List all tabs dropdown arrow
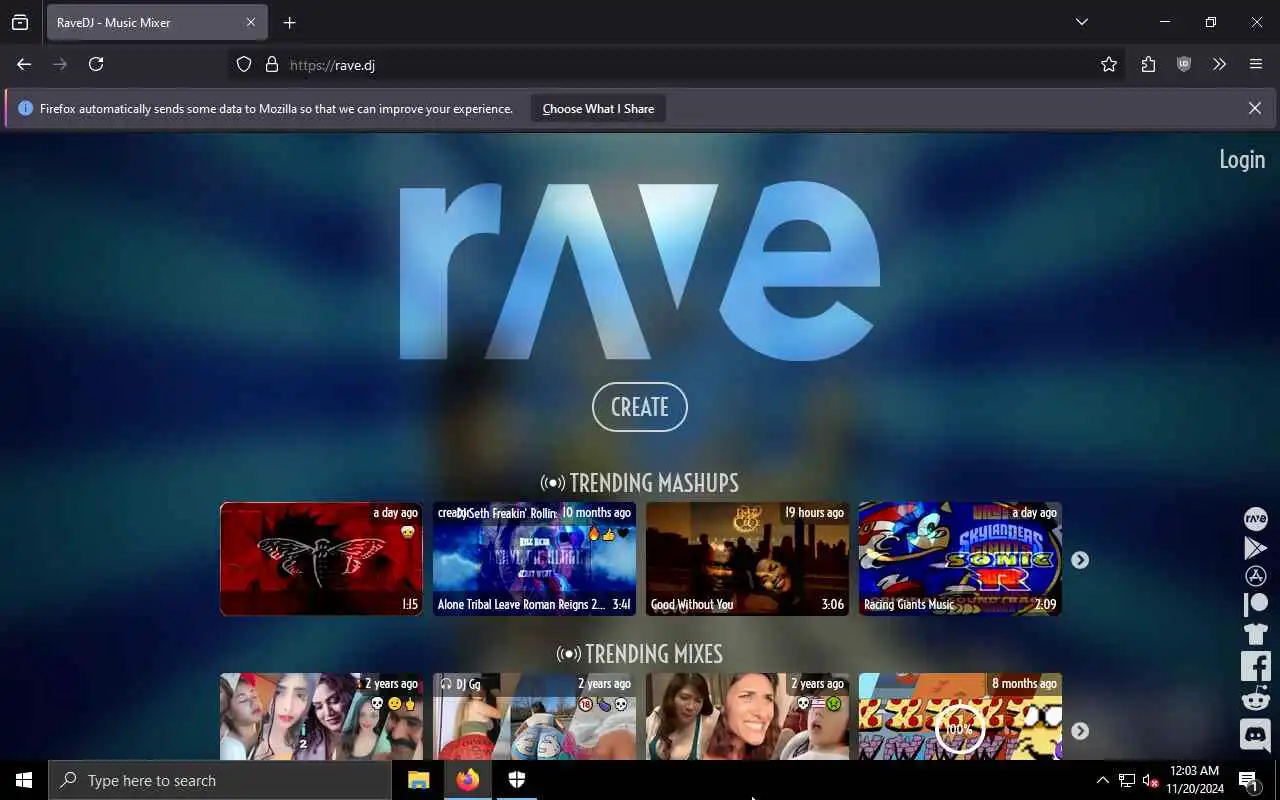Screen dimensions: 1280x800 click(1082, 22)
